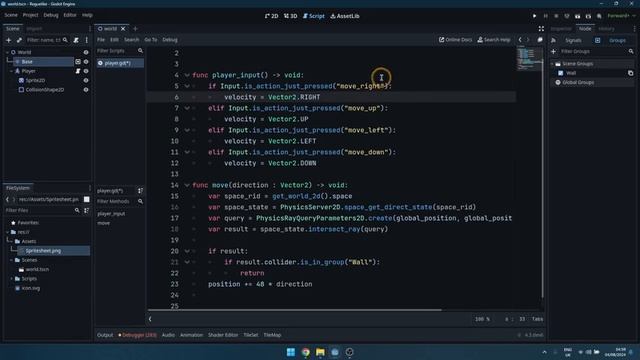Open Online Docs
The height and width of the screenshot is (360, 640).
(455, 40)
